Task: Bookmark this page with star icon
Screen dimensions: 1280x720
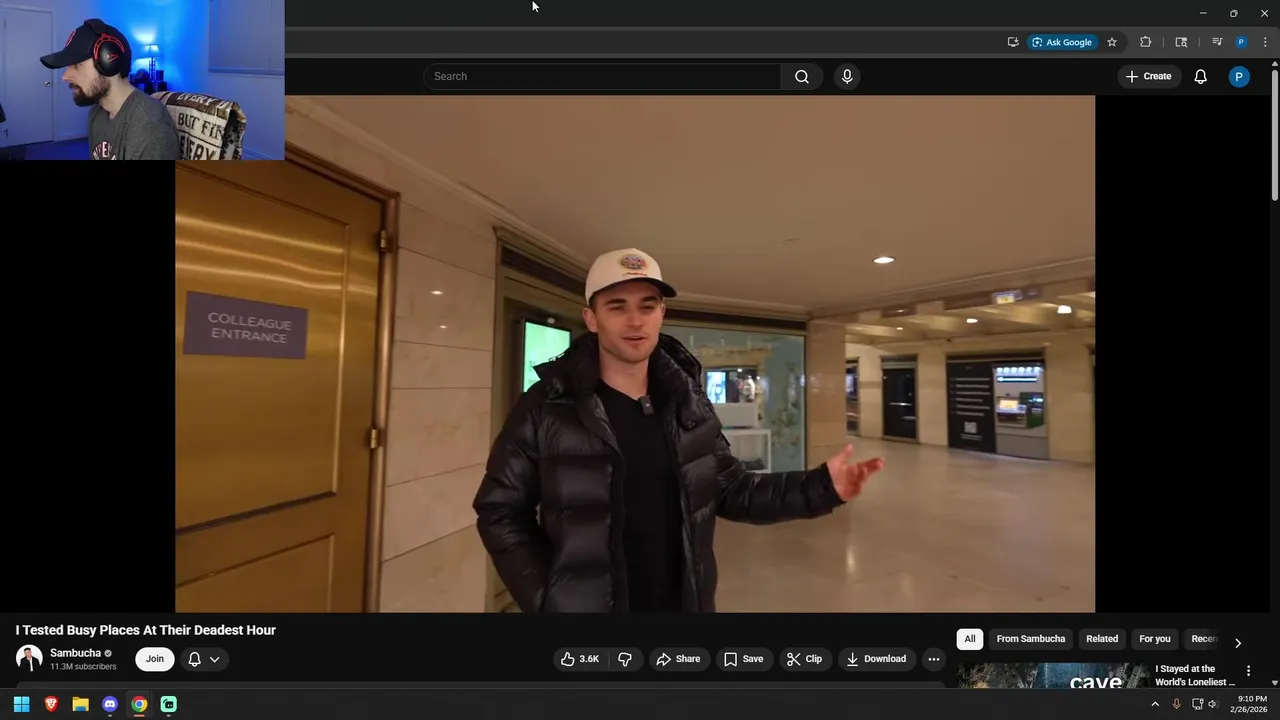Action: tap(1111, 42)
